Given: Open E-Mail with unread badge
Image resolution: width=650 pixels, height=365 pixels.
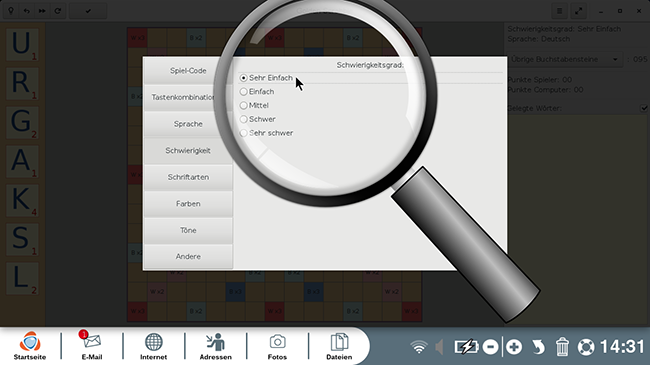Looking at the screenshot, I should tap(92, 346).
